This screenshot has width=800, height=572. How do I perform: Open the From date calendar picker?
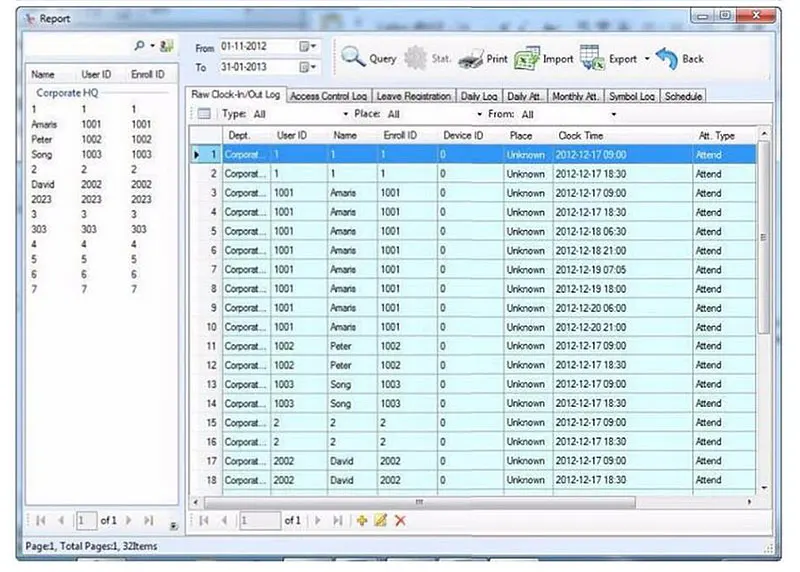point(308,46)
